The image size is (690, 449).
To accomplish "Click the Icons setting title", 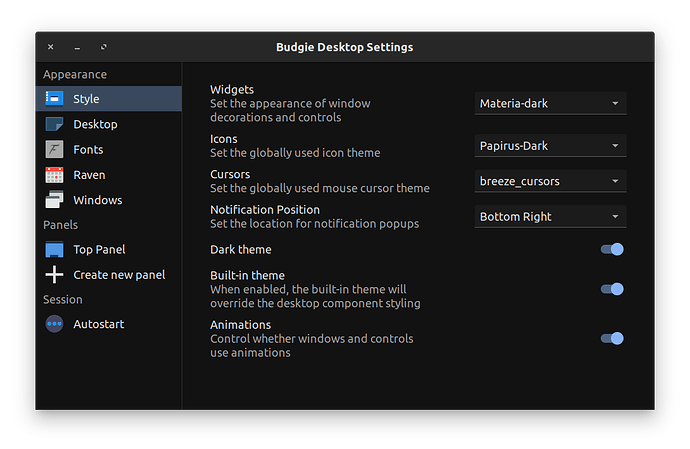I will click(x=224, y=139).
